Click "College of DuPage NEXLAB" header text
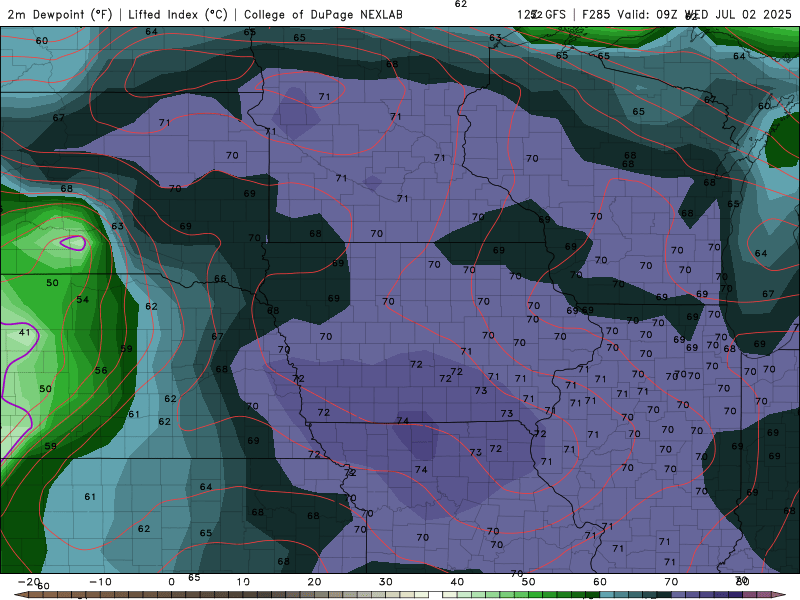The image size is (800, 600). (323, 15)
